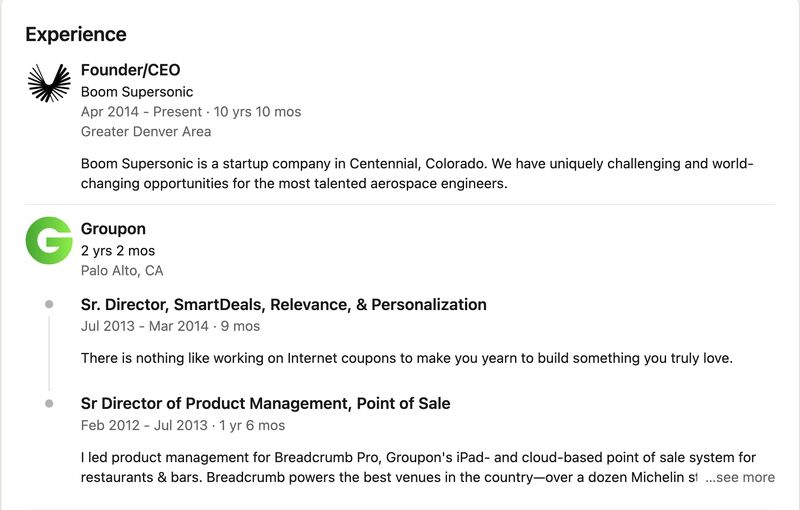Select Sr. Director, SmartDeals, Relevance, & Personalization title
This screenshot has height=510, width=800.
point(284,304)
